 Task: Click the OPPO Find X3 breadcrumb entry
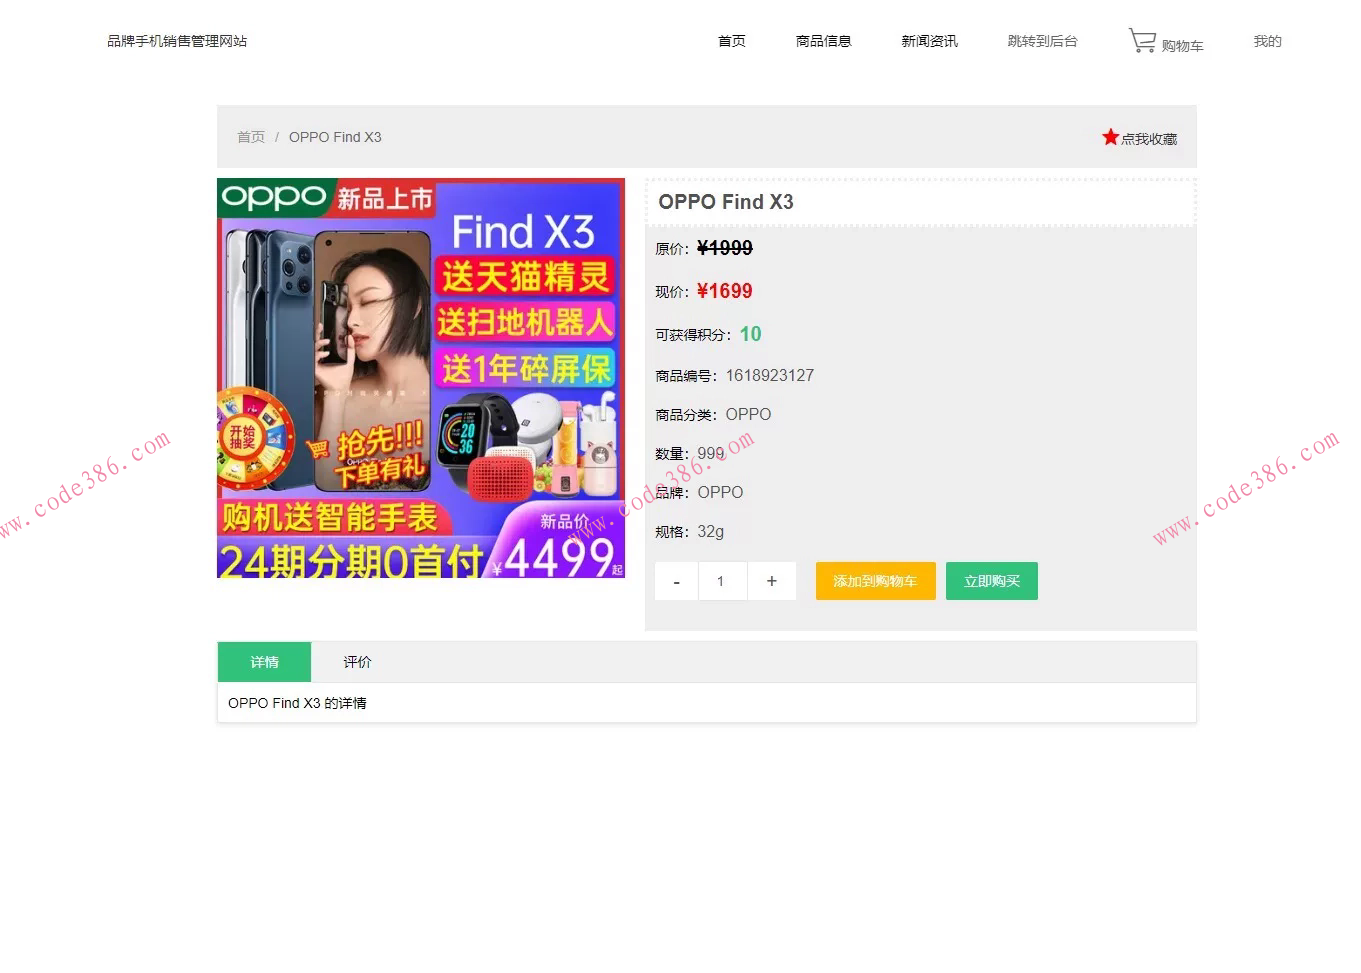coord(335,137)
